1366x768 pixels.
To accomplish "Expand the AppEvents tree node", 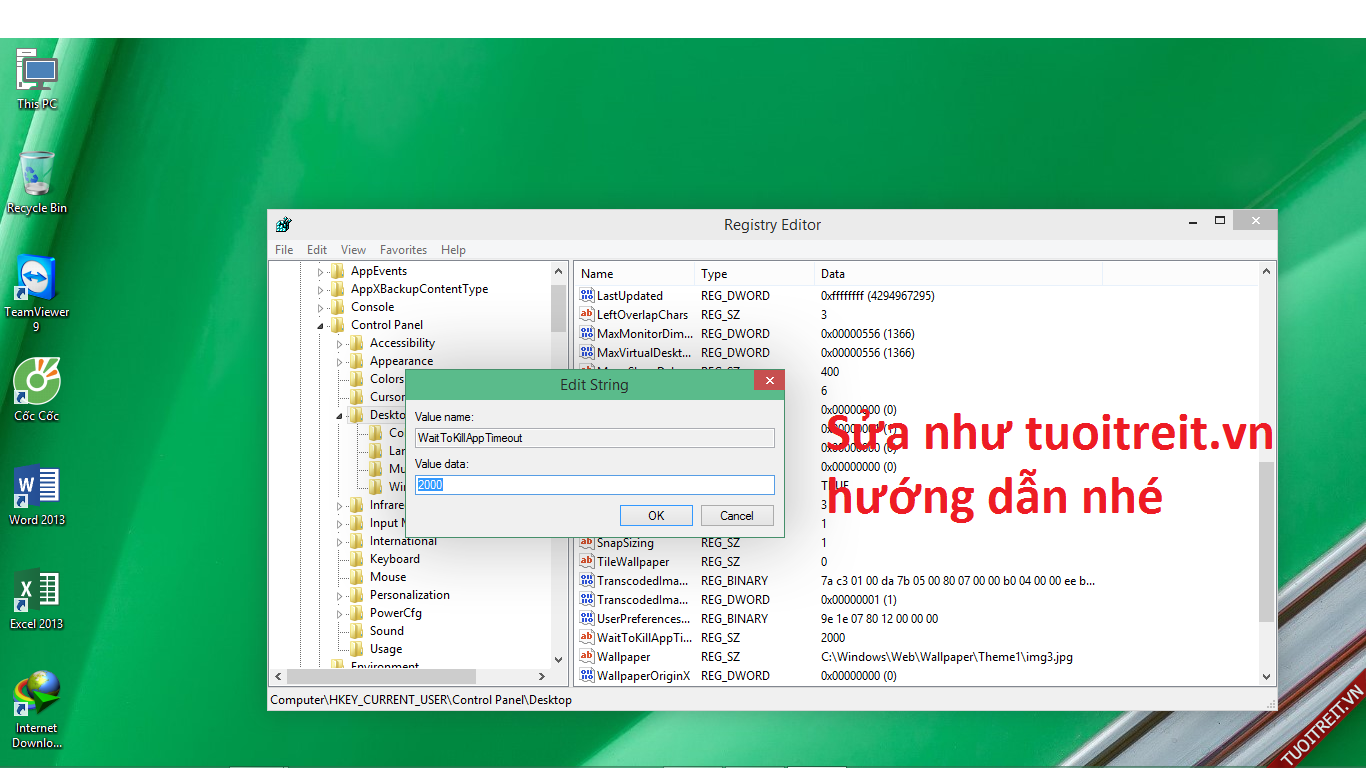I will tap(321, 272).
